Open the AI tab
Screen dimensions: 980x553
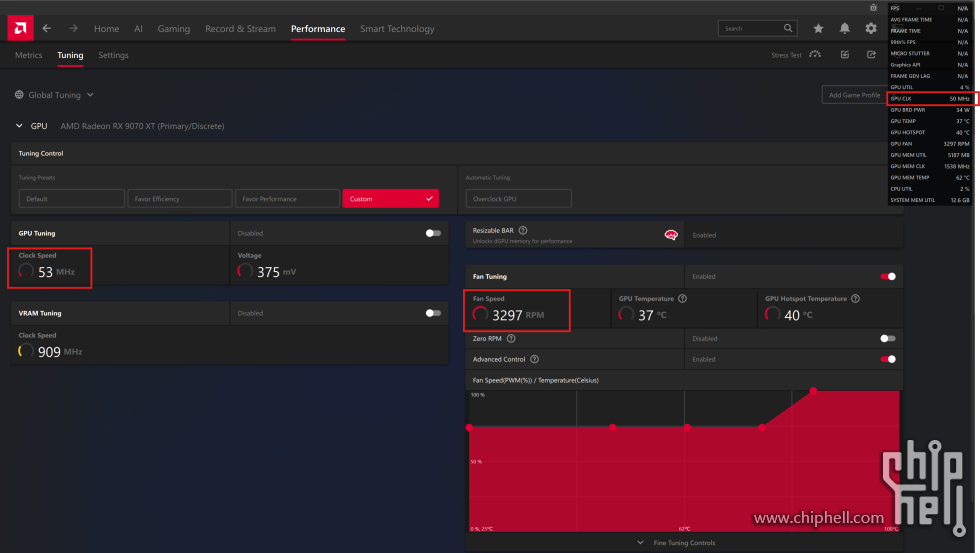[138, 29]
